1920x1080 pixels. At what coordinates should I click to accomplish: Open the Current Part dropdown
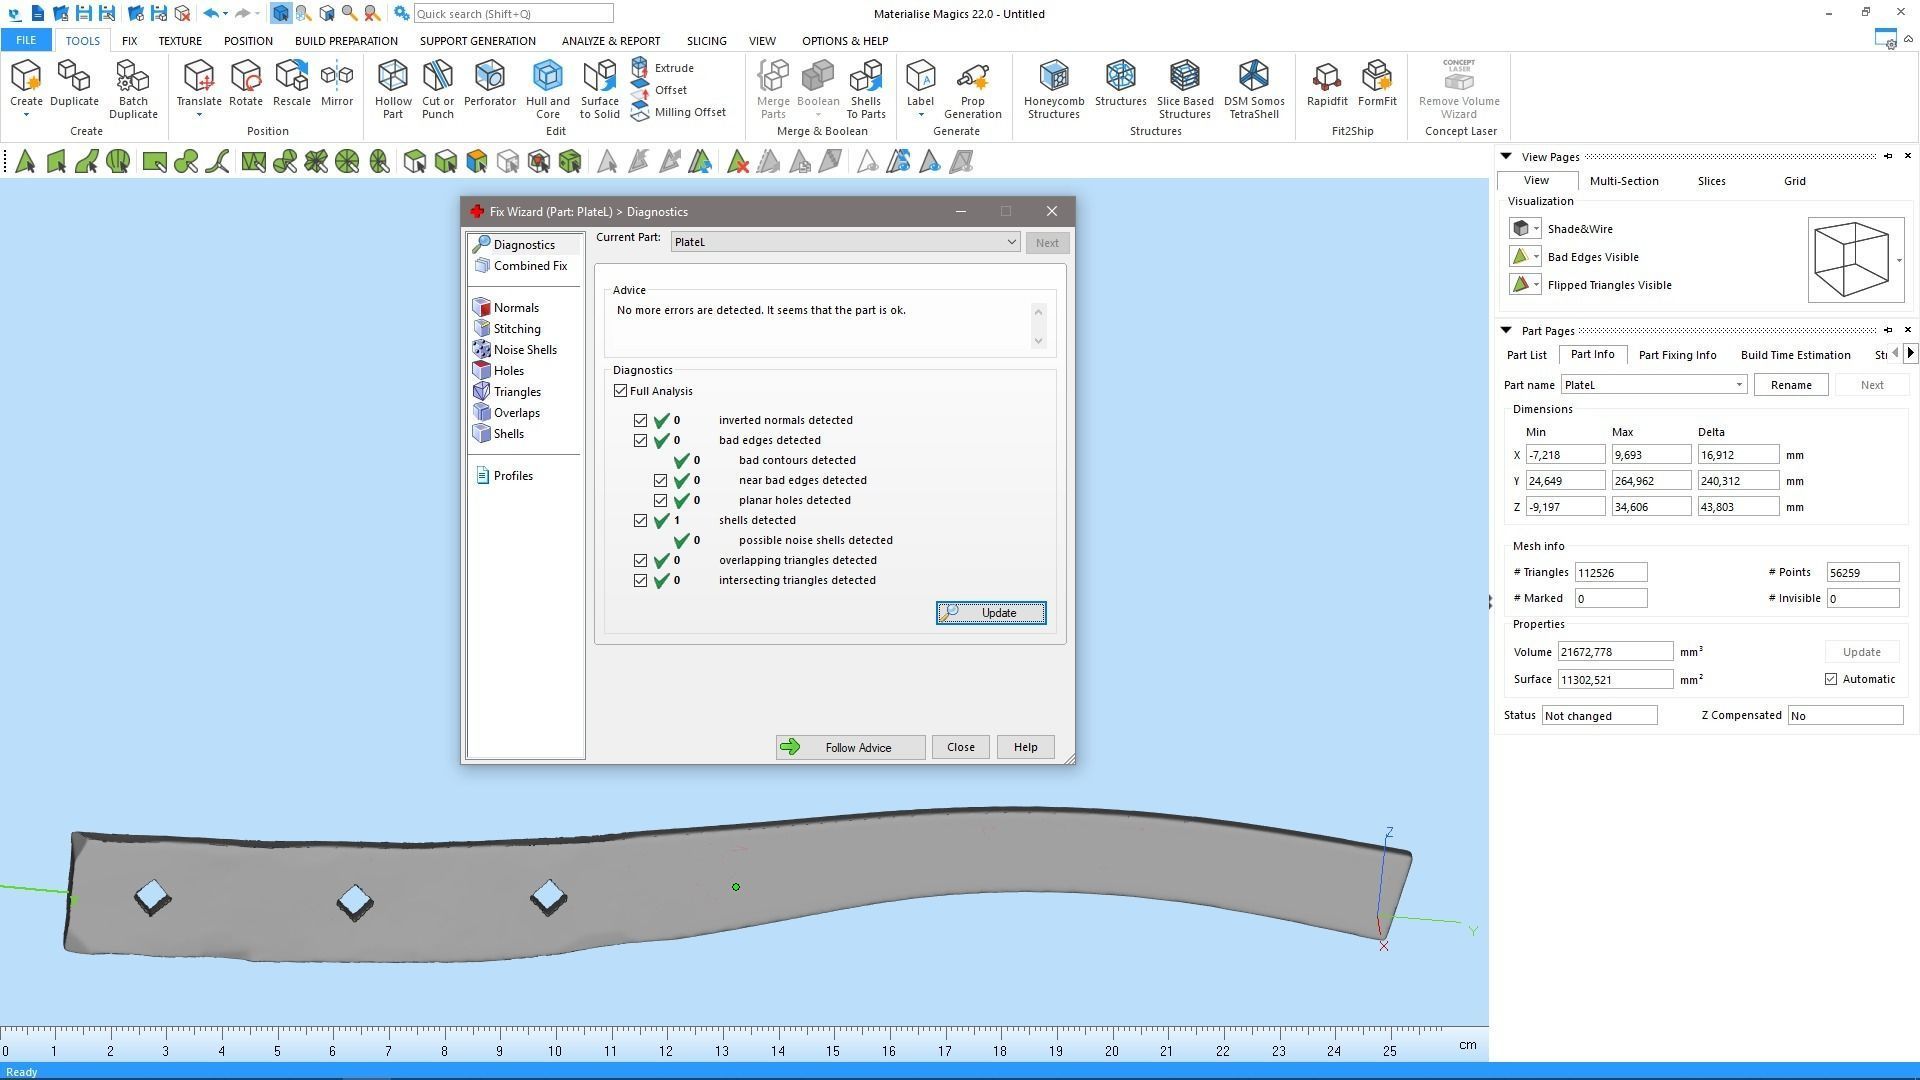[x=1011, y=242]
